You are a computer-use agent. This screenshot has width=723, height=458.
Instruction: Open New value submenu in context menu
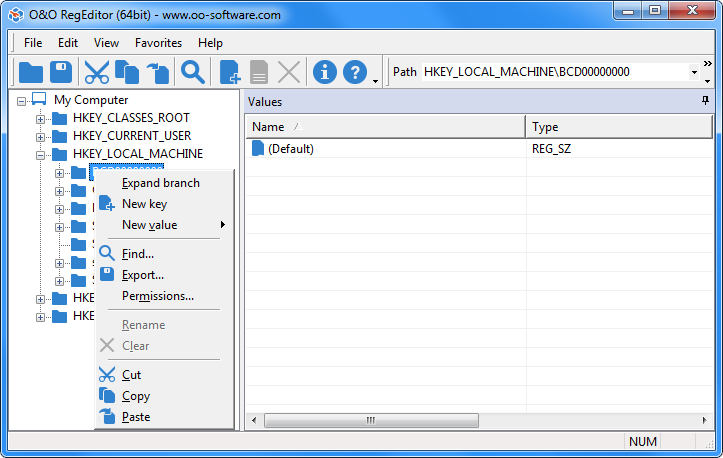[x=164, y=225]
